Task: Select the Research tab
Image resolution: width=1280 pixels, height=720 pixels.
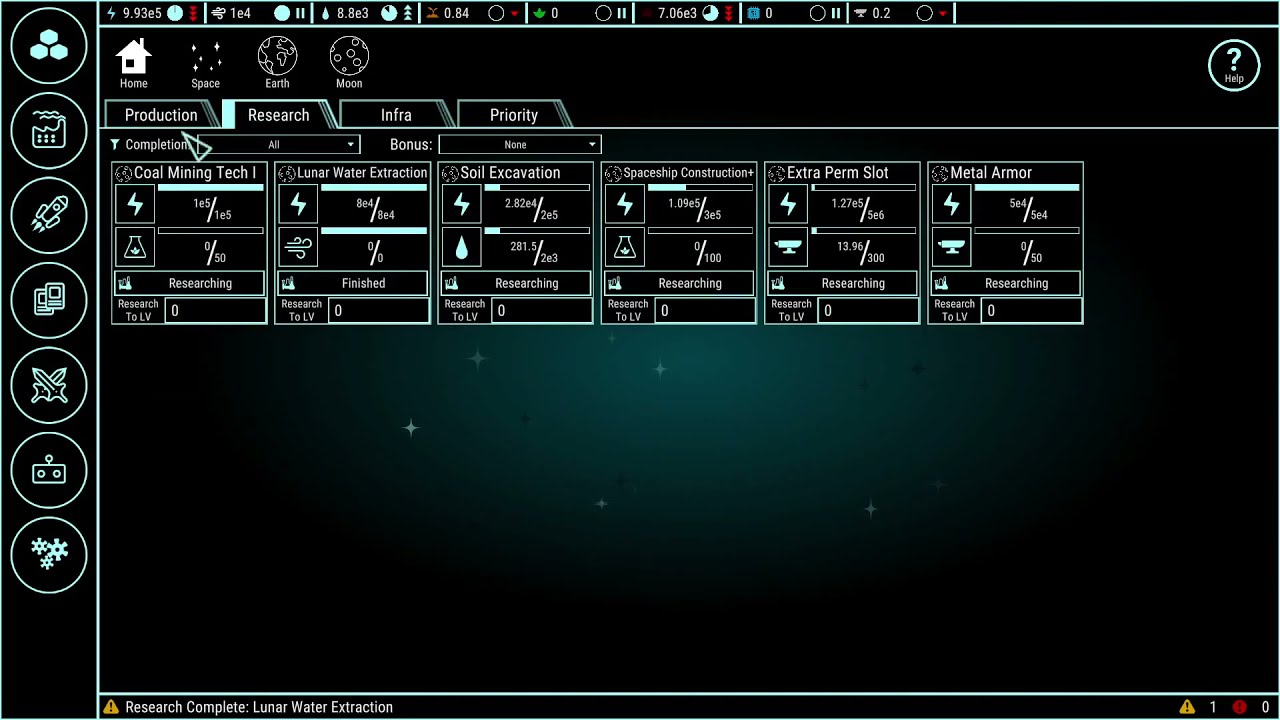Action: click(x=279, y=115)
